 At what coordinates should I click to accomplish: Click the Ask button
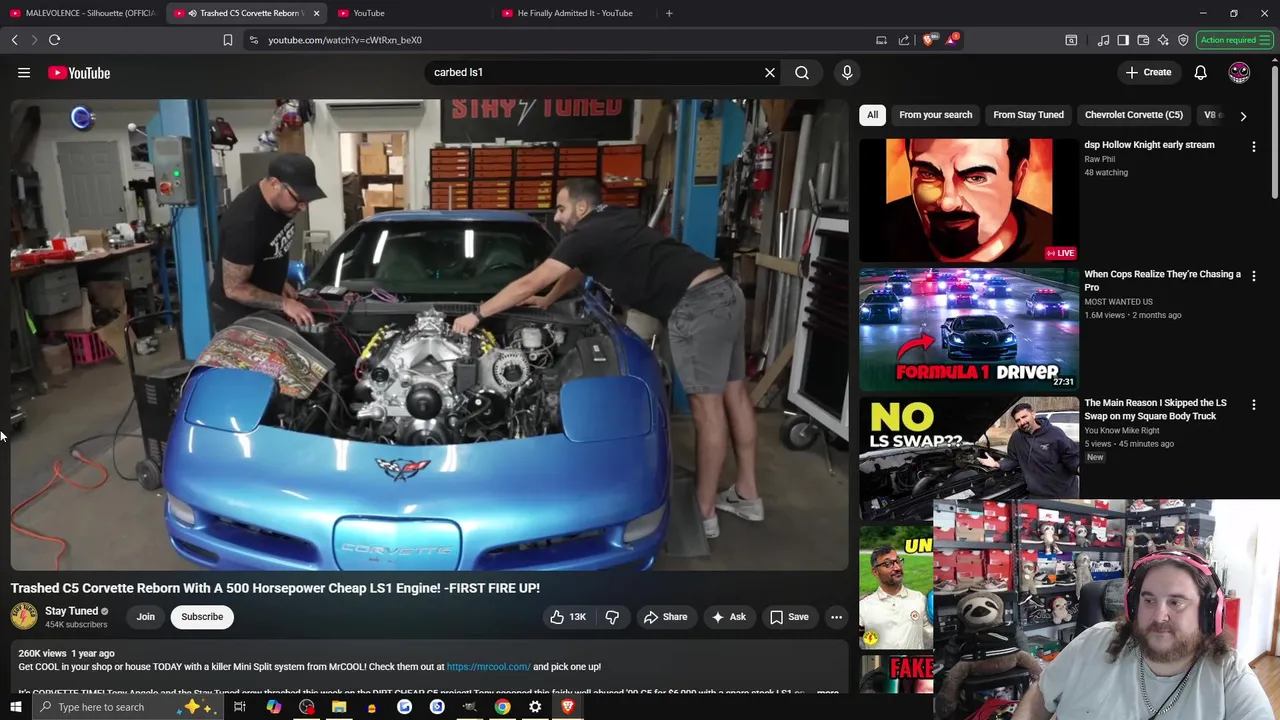point(728,617)
